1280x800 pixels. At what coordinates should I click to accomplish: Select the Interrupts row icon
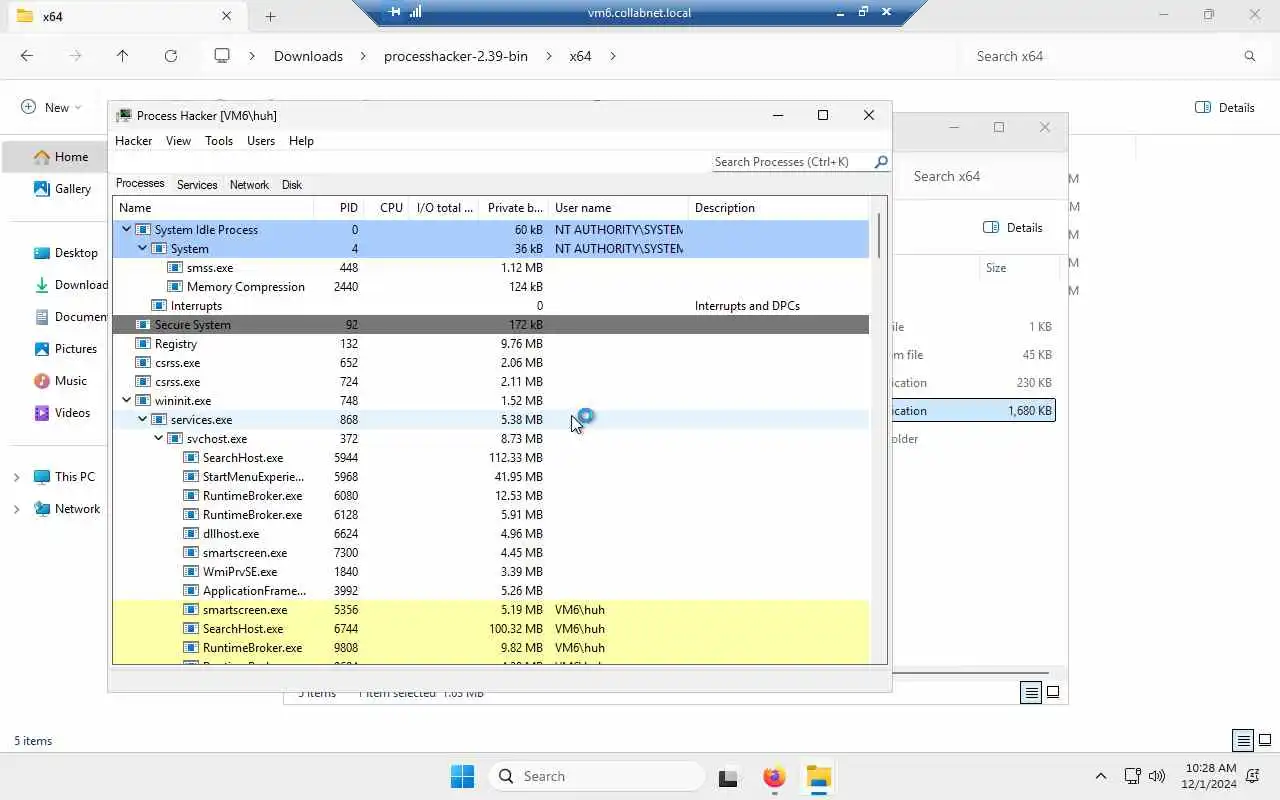(x=159, y=306)
